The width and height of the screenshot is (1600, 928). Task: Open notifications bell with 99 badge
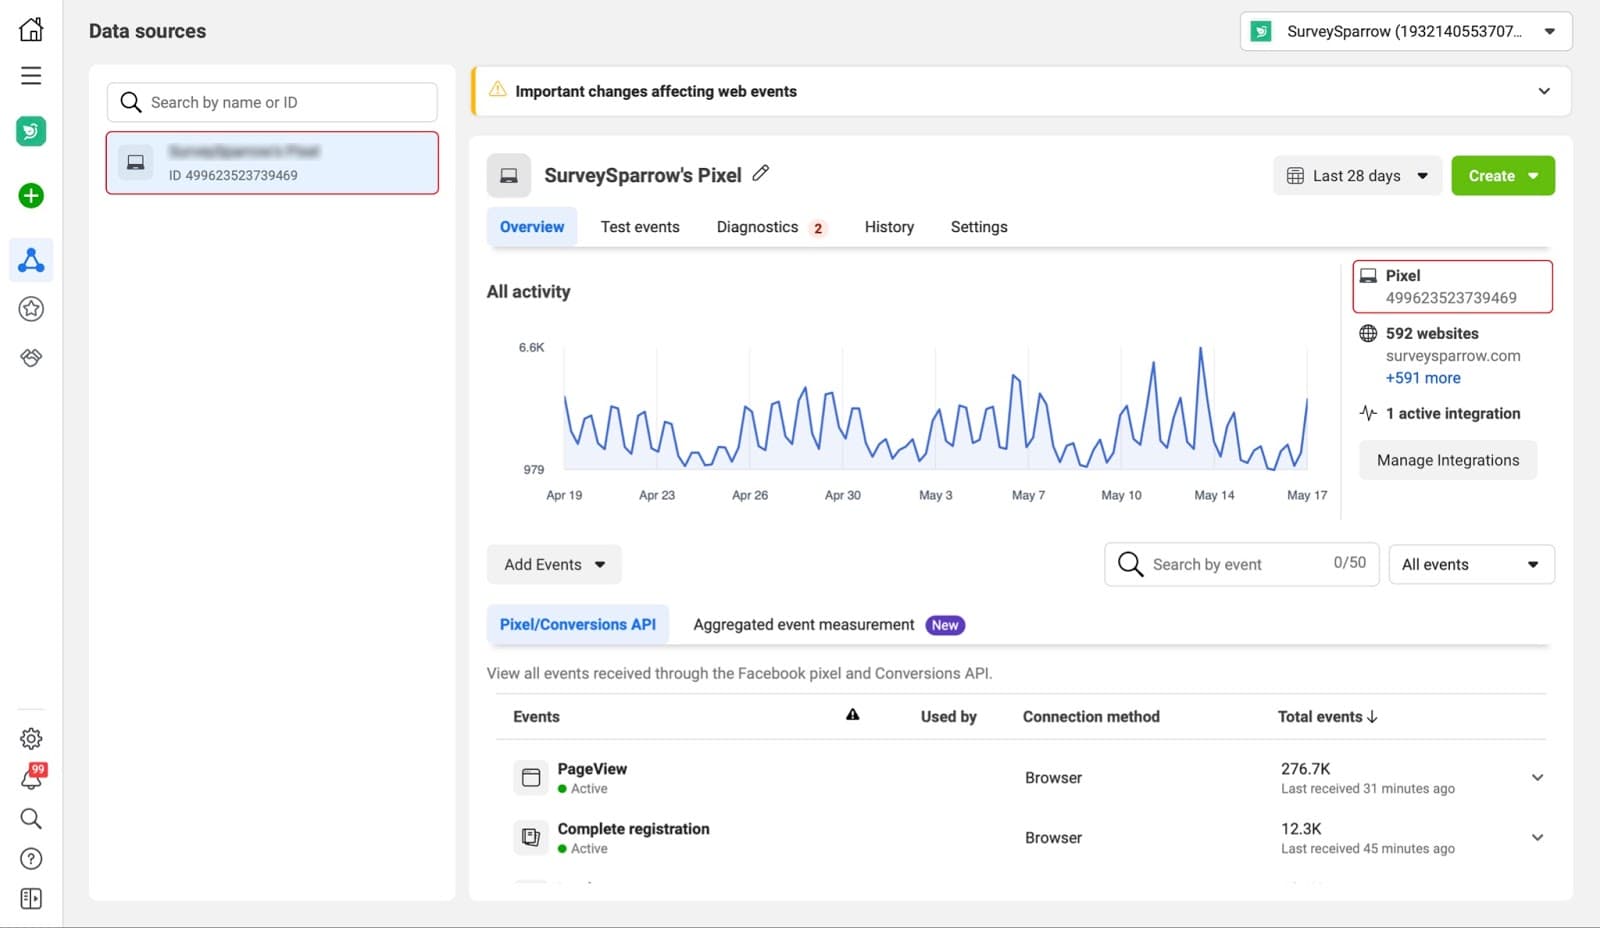click(31, 778)
